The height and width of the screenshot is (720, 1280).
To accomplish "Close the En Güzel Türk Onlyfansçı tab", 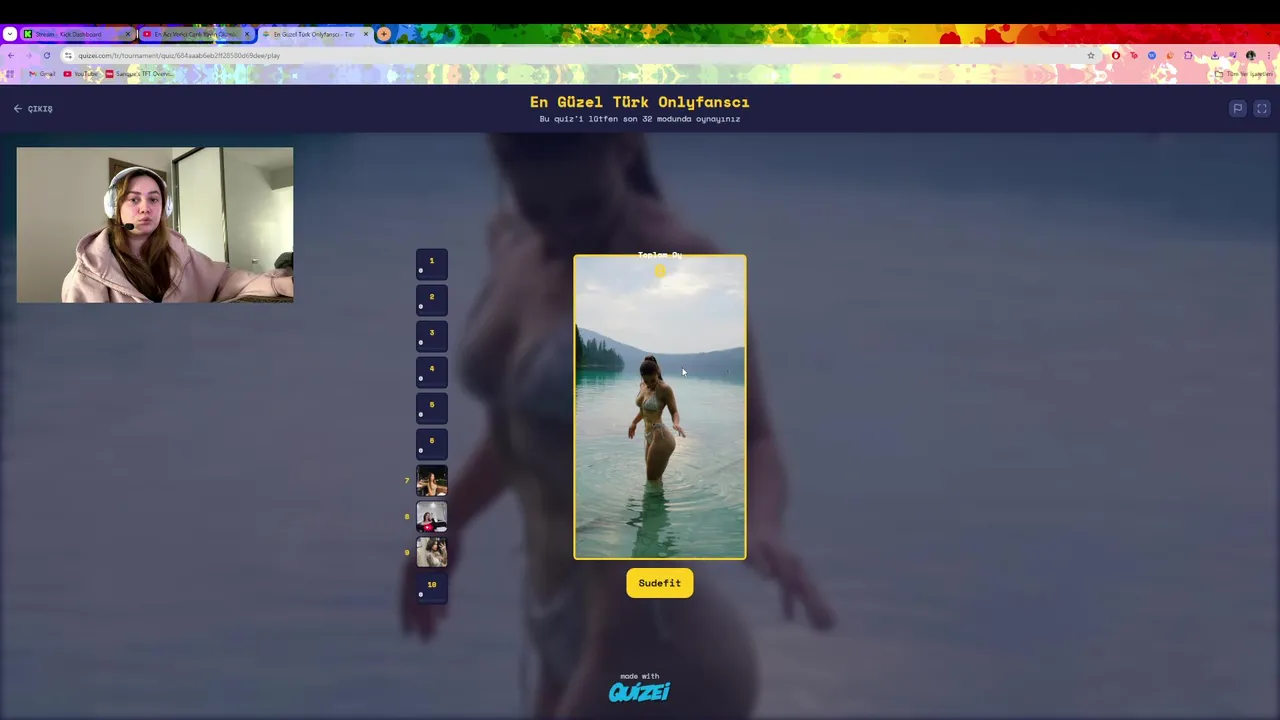I will click(365, 34).
